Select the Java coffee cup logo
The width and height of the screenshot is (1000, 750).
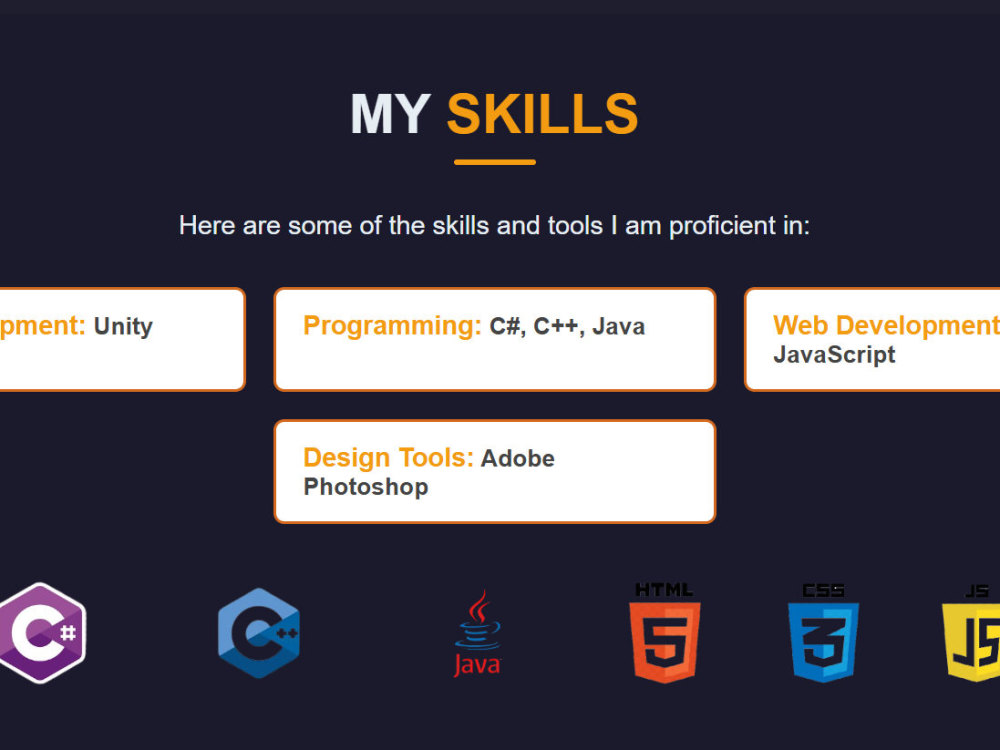478,633
